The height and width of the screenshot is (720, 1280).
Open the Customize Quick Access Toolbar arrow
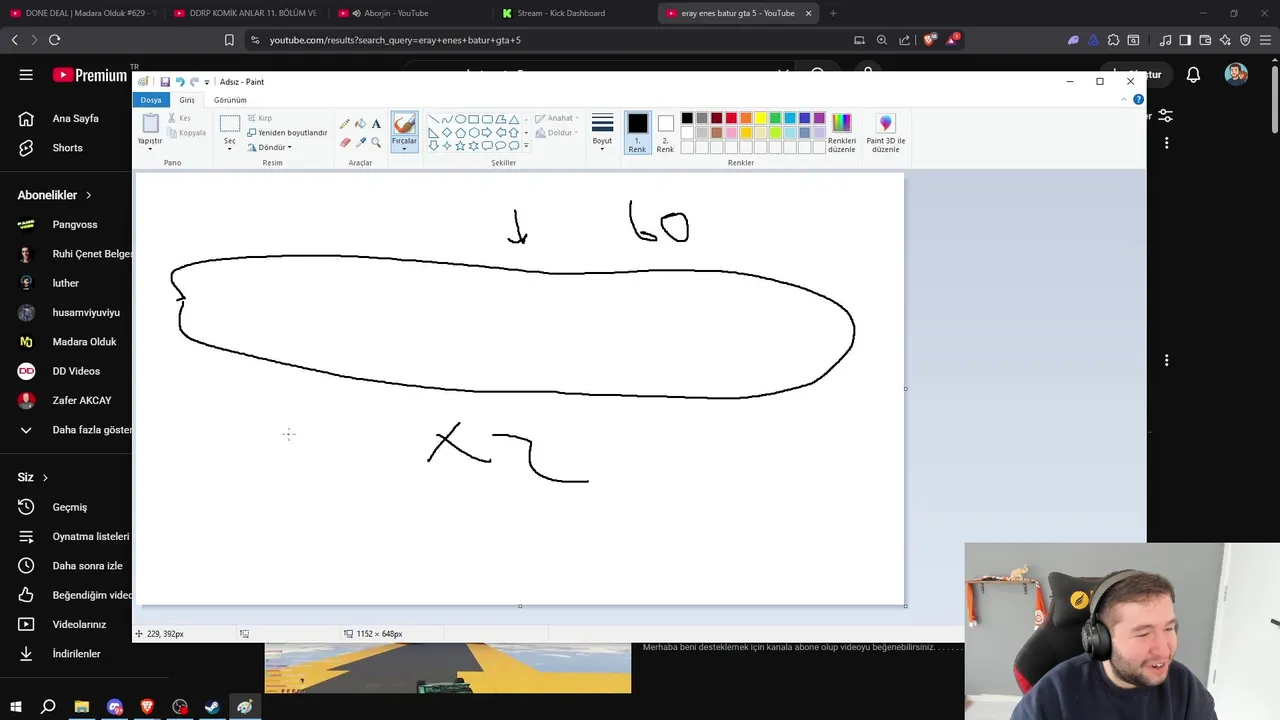pyautogui.click(x=207, y=82)
